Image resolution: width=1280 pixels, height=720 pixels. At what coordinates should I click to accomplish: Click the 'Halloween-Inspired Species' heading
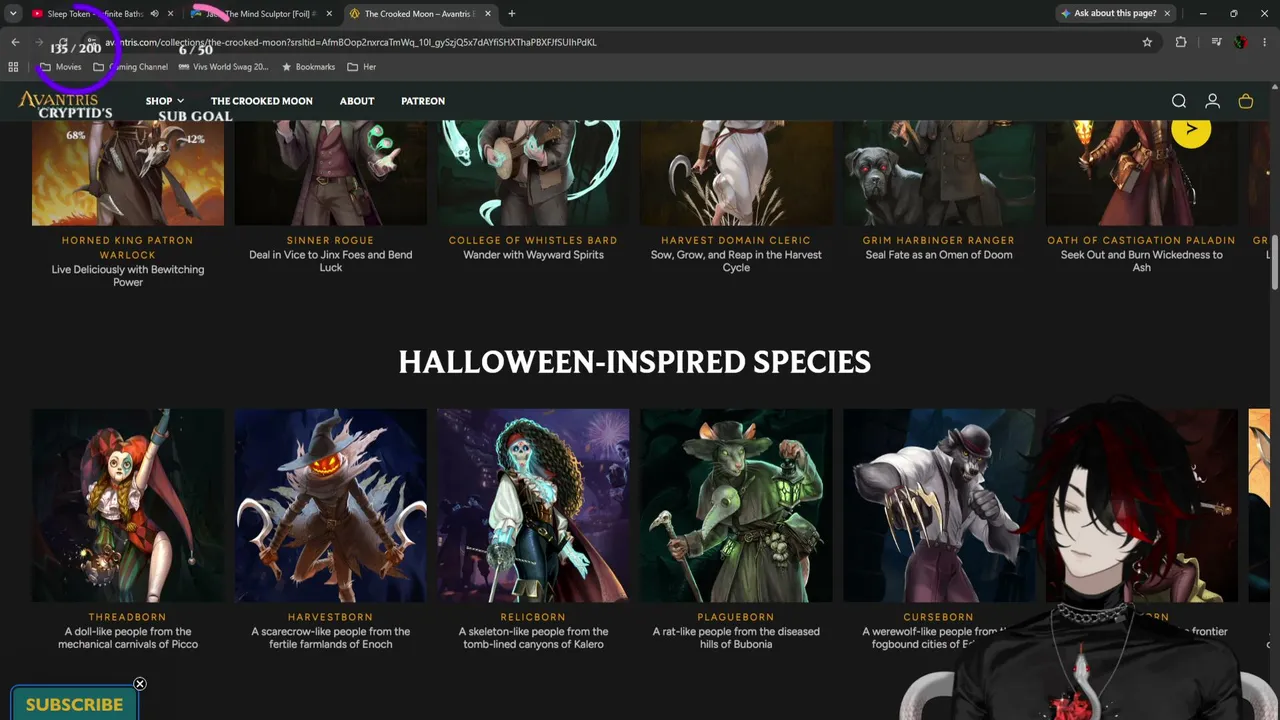tap(635, 362)
